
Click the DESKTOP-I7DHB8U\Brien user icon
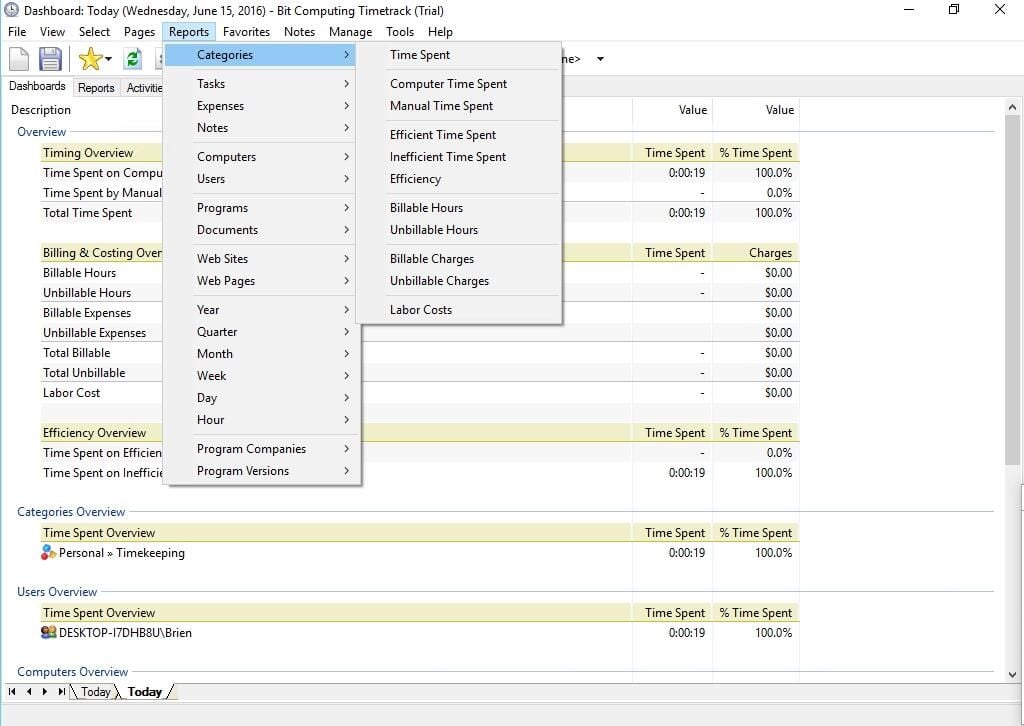[x=48, y=632]
